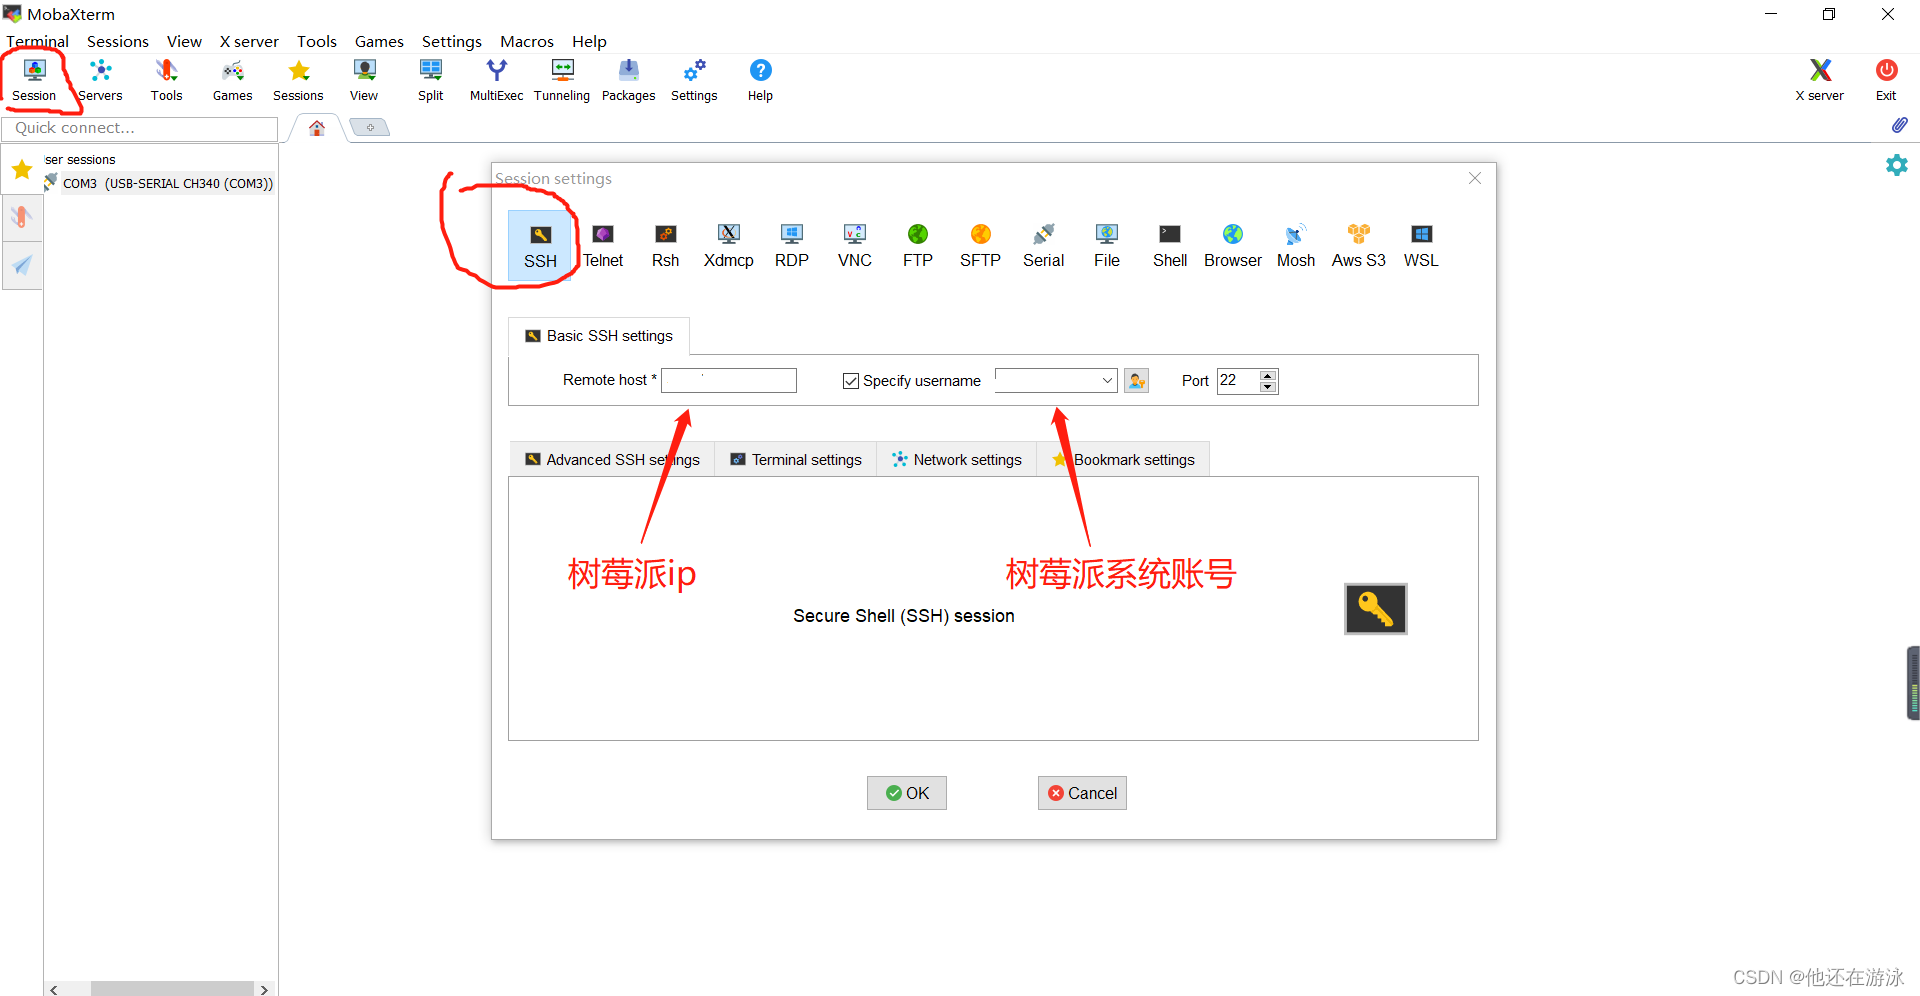
Task: Select the Aws S3 session type
Action: point(1358,246)
